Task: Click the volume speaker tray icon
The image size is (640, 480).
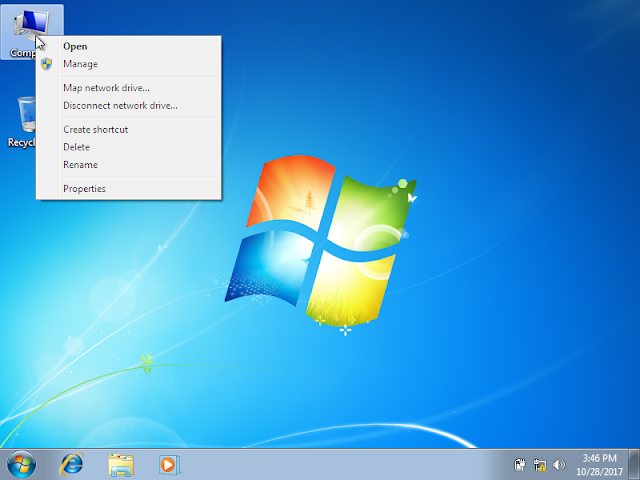Action: [559, 464]
